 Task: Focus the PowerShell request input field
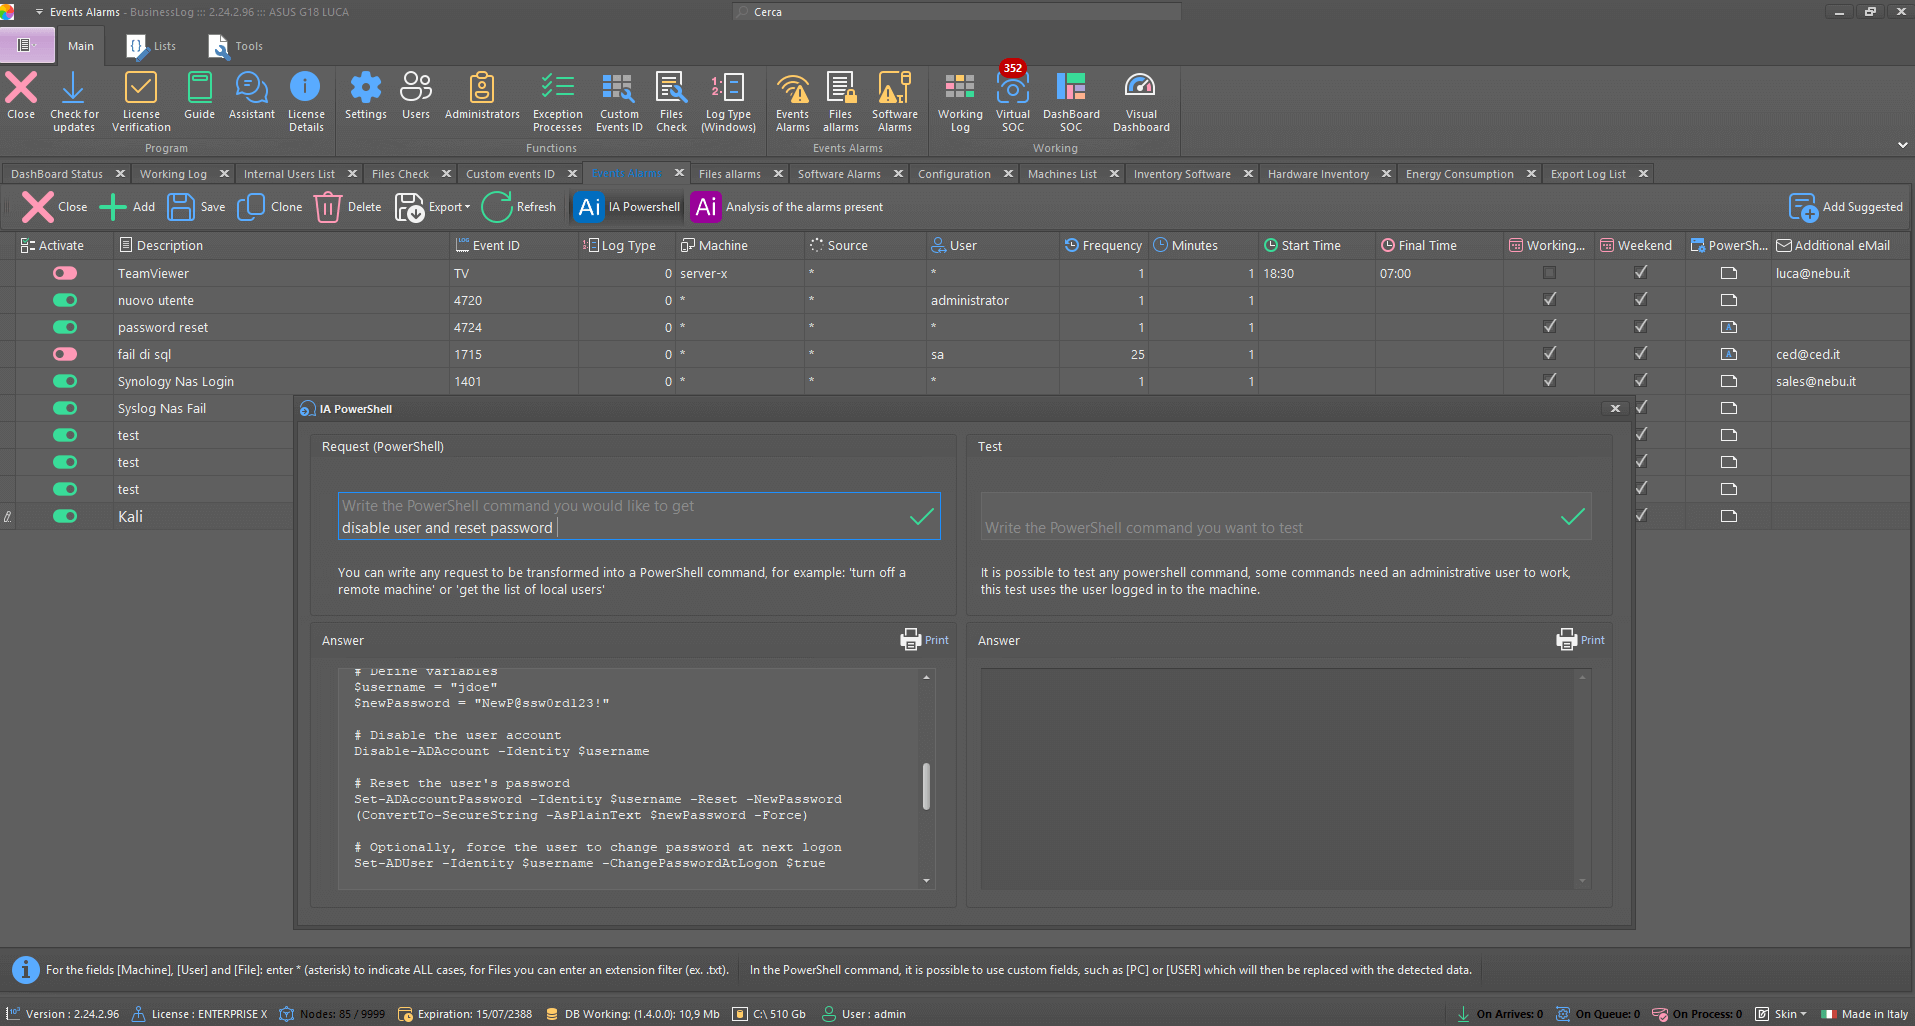tap(639, 516)
